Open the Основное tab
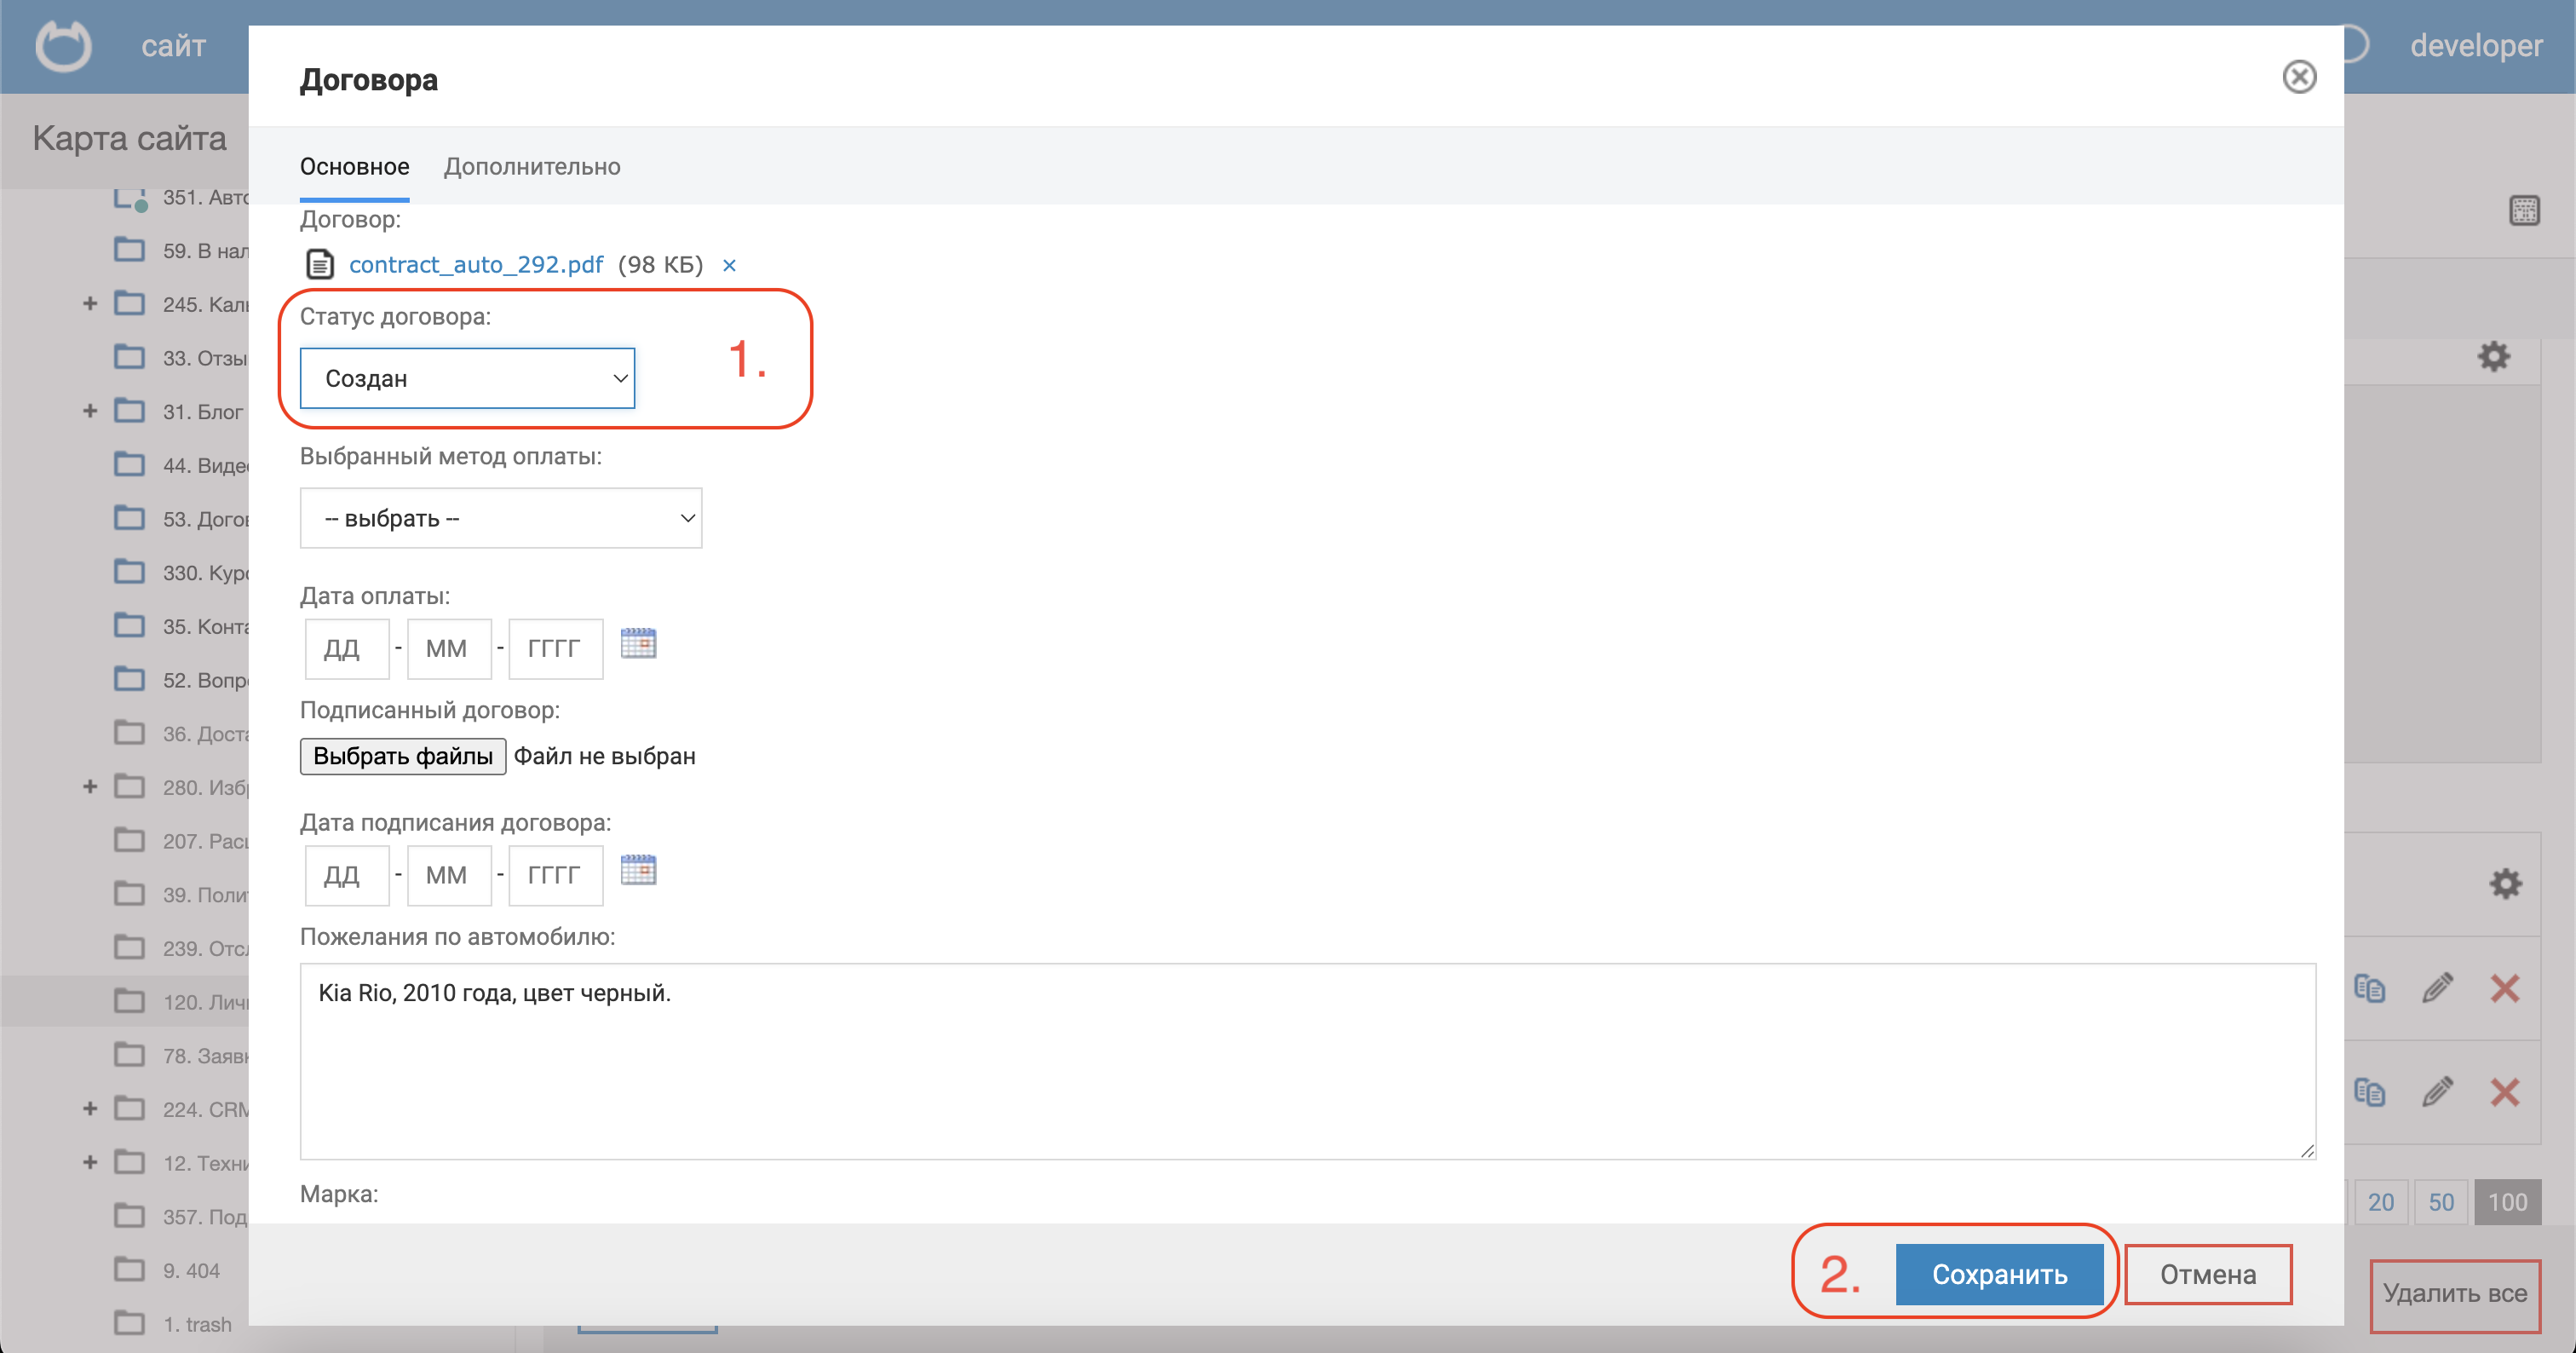The width and height of the screenshot is (2576, 1353). click(354, 166)
